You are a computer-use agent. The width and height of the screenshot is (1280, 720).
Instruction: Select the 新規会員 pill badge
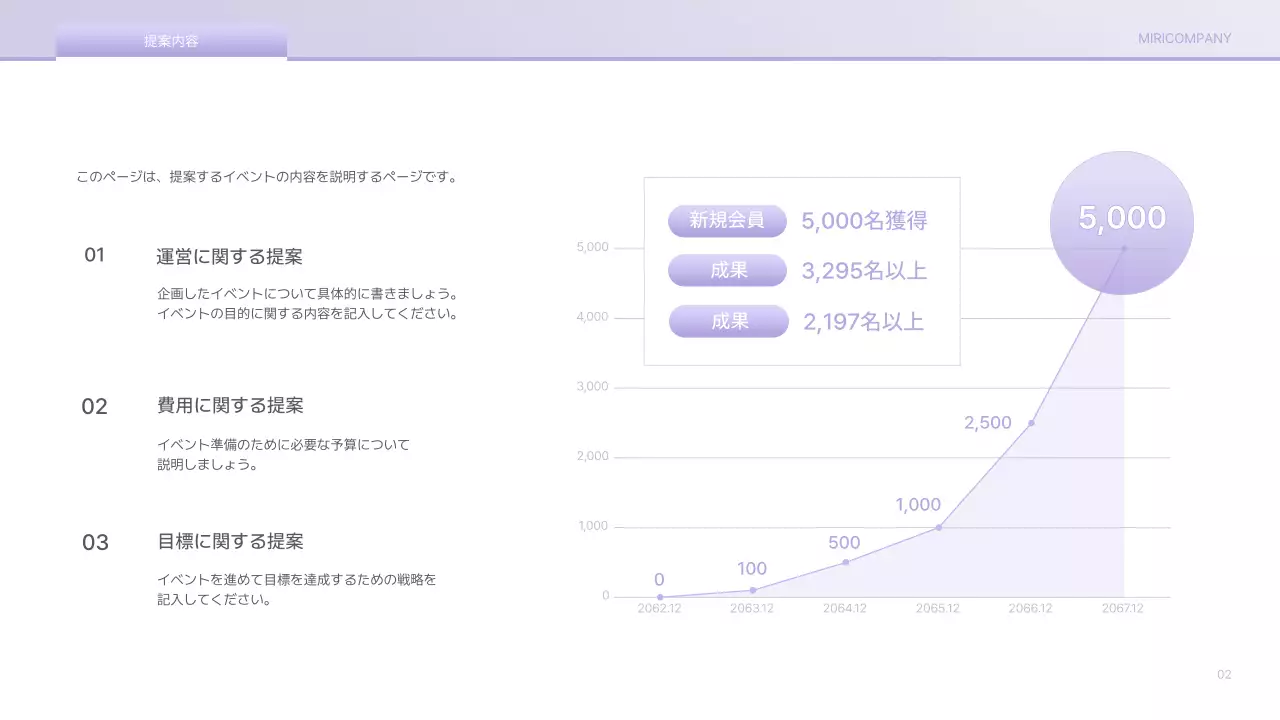point(727,220)
